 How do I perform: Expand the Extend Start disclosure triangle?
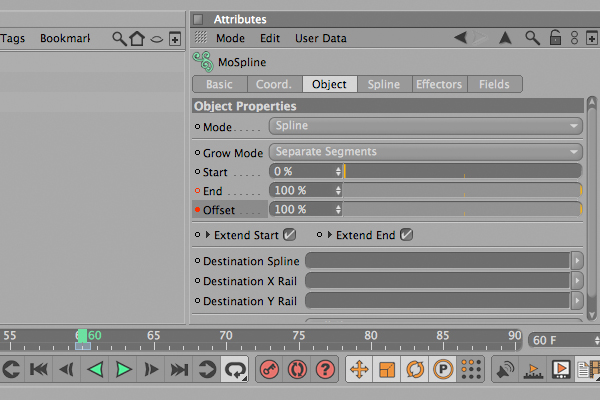point(208,235)
